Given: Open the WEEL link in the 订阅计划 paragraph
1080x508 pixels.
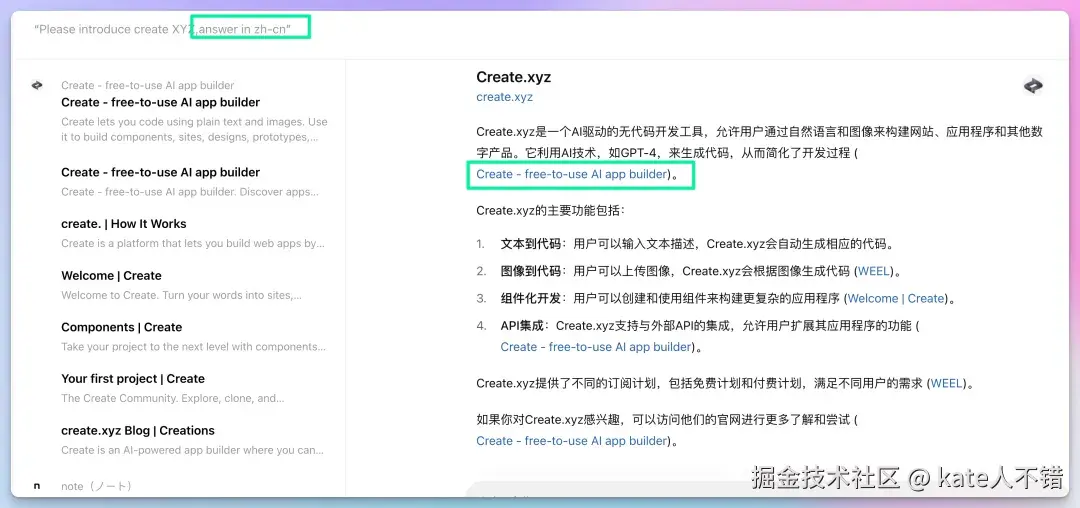Looking at the screenshot, I should (947, 383).
